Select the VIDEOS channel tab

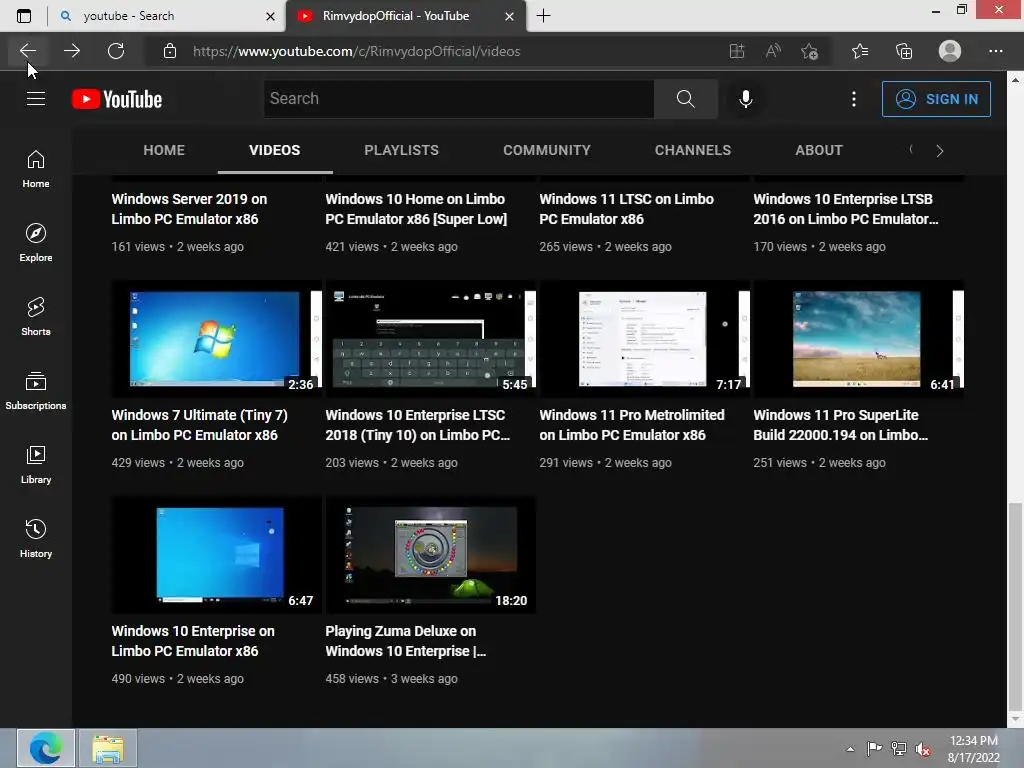(274, 150)
